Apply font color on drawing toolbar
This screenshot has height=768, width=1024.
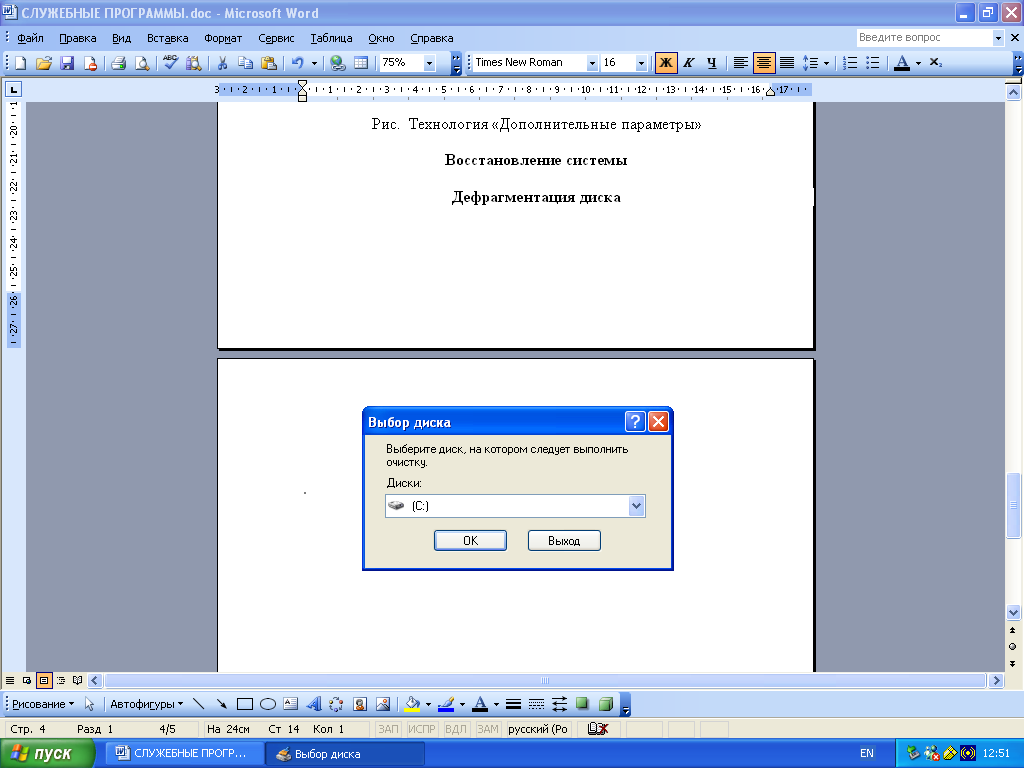coord(480,704)
